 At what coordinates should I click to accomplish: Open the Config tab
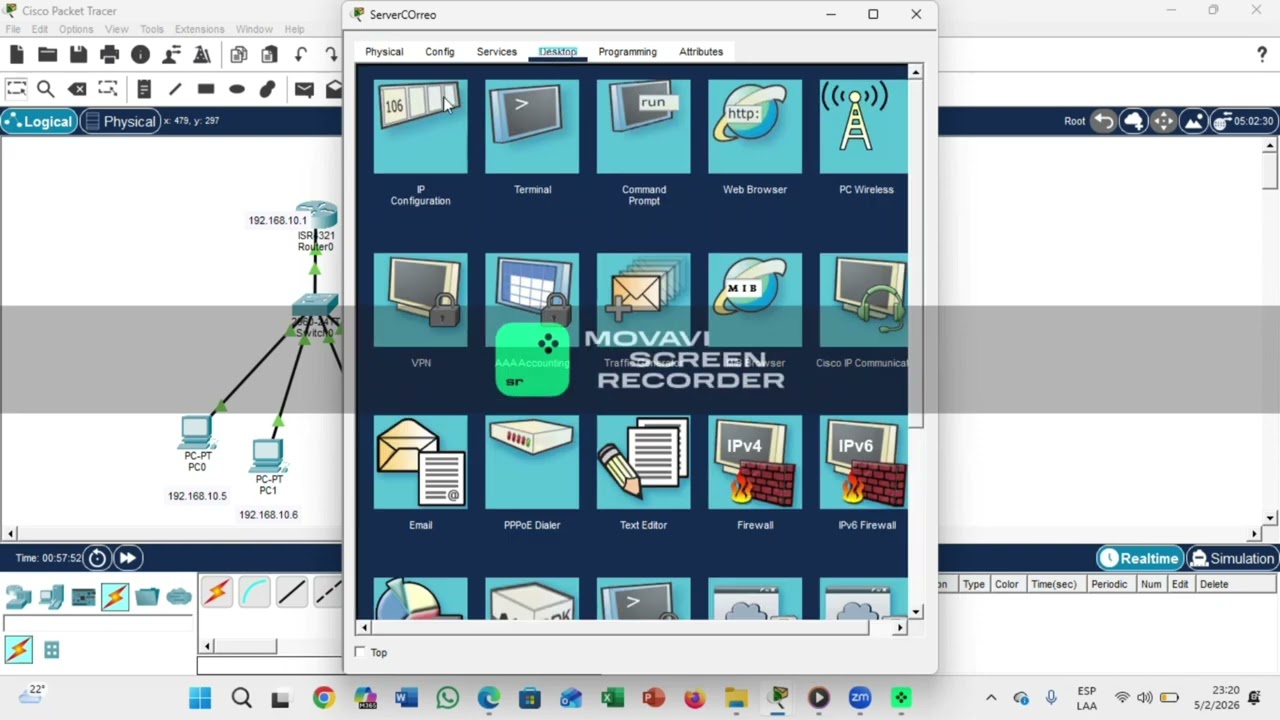[x=439, y=52]
